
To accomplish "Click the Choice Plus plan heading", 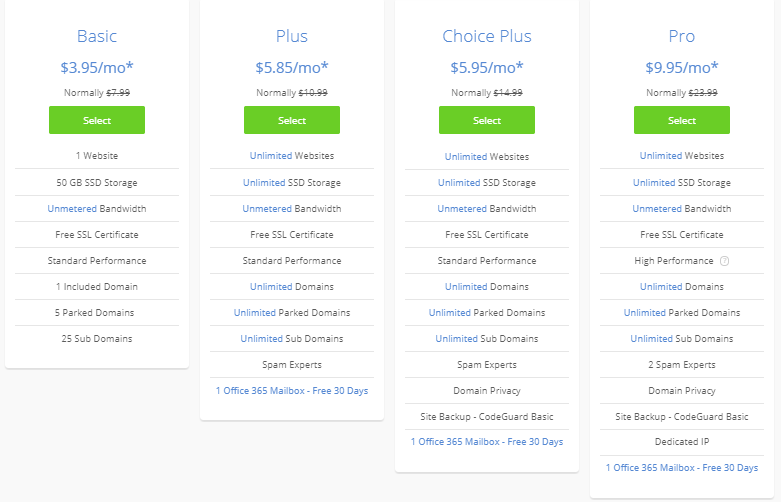I will pos(487,37).
